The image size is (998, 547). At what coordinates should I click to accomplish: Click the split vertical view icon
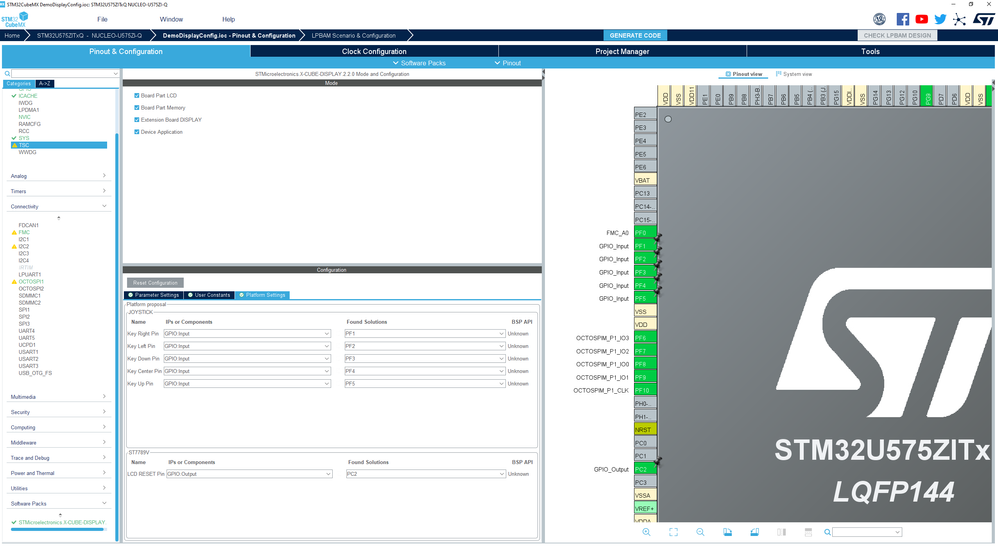782,532
